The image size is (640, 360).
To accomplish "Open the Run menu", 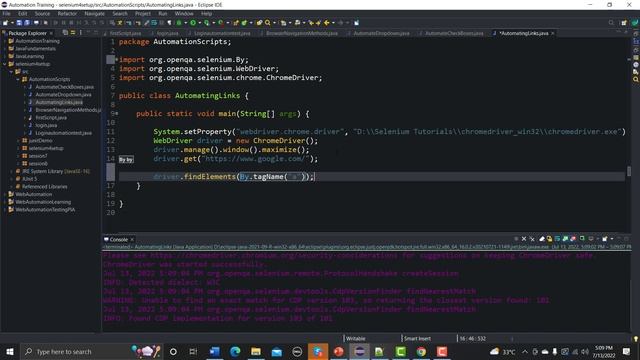I will pos(162,13).
